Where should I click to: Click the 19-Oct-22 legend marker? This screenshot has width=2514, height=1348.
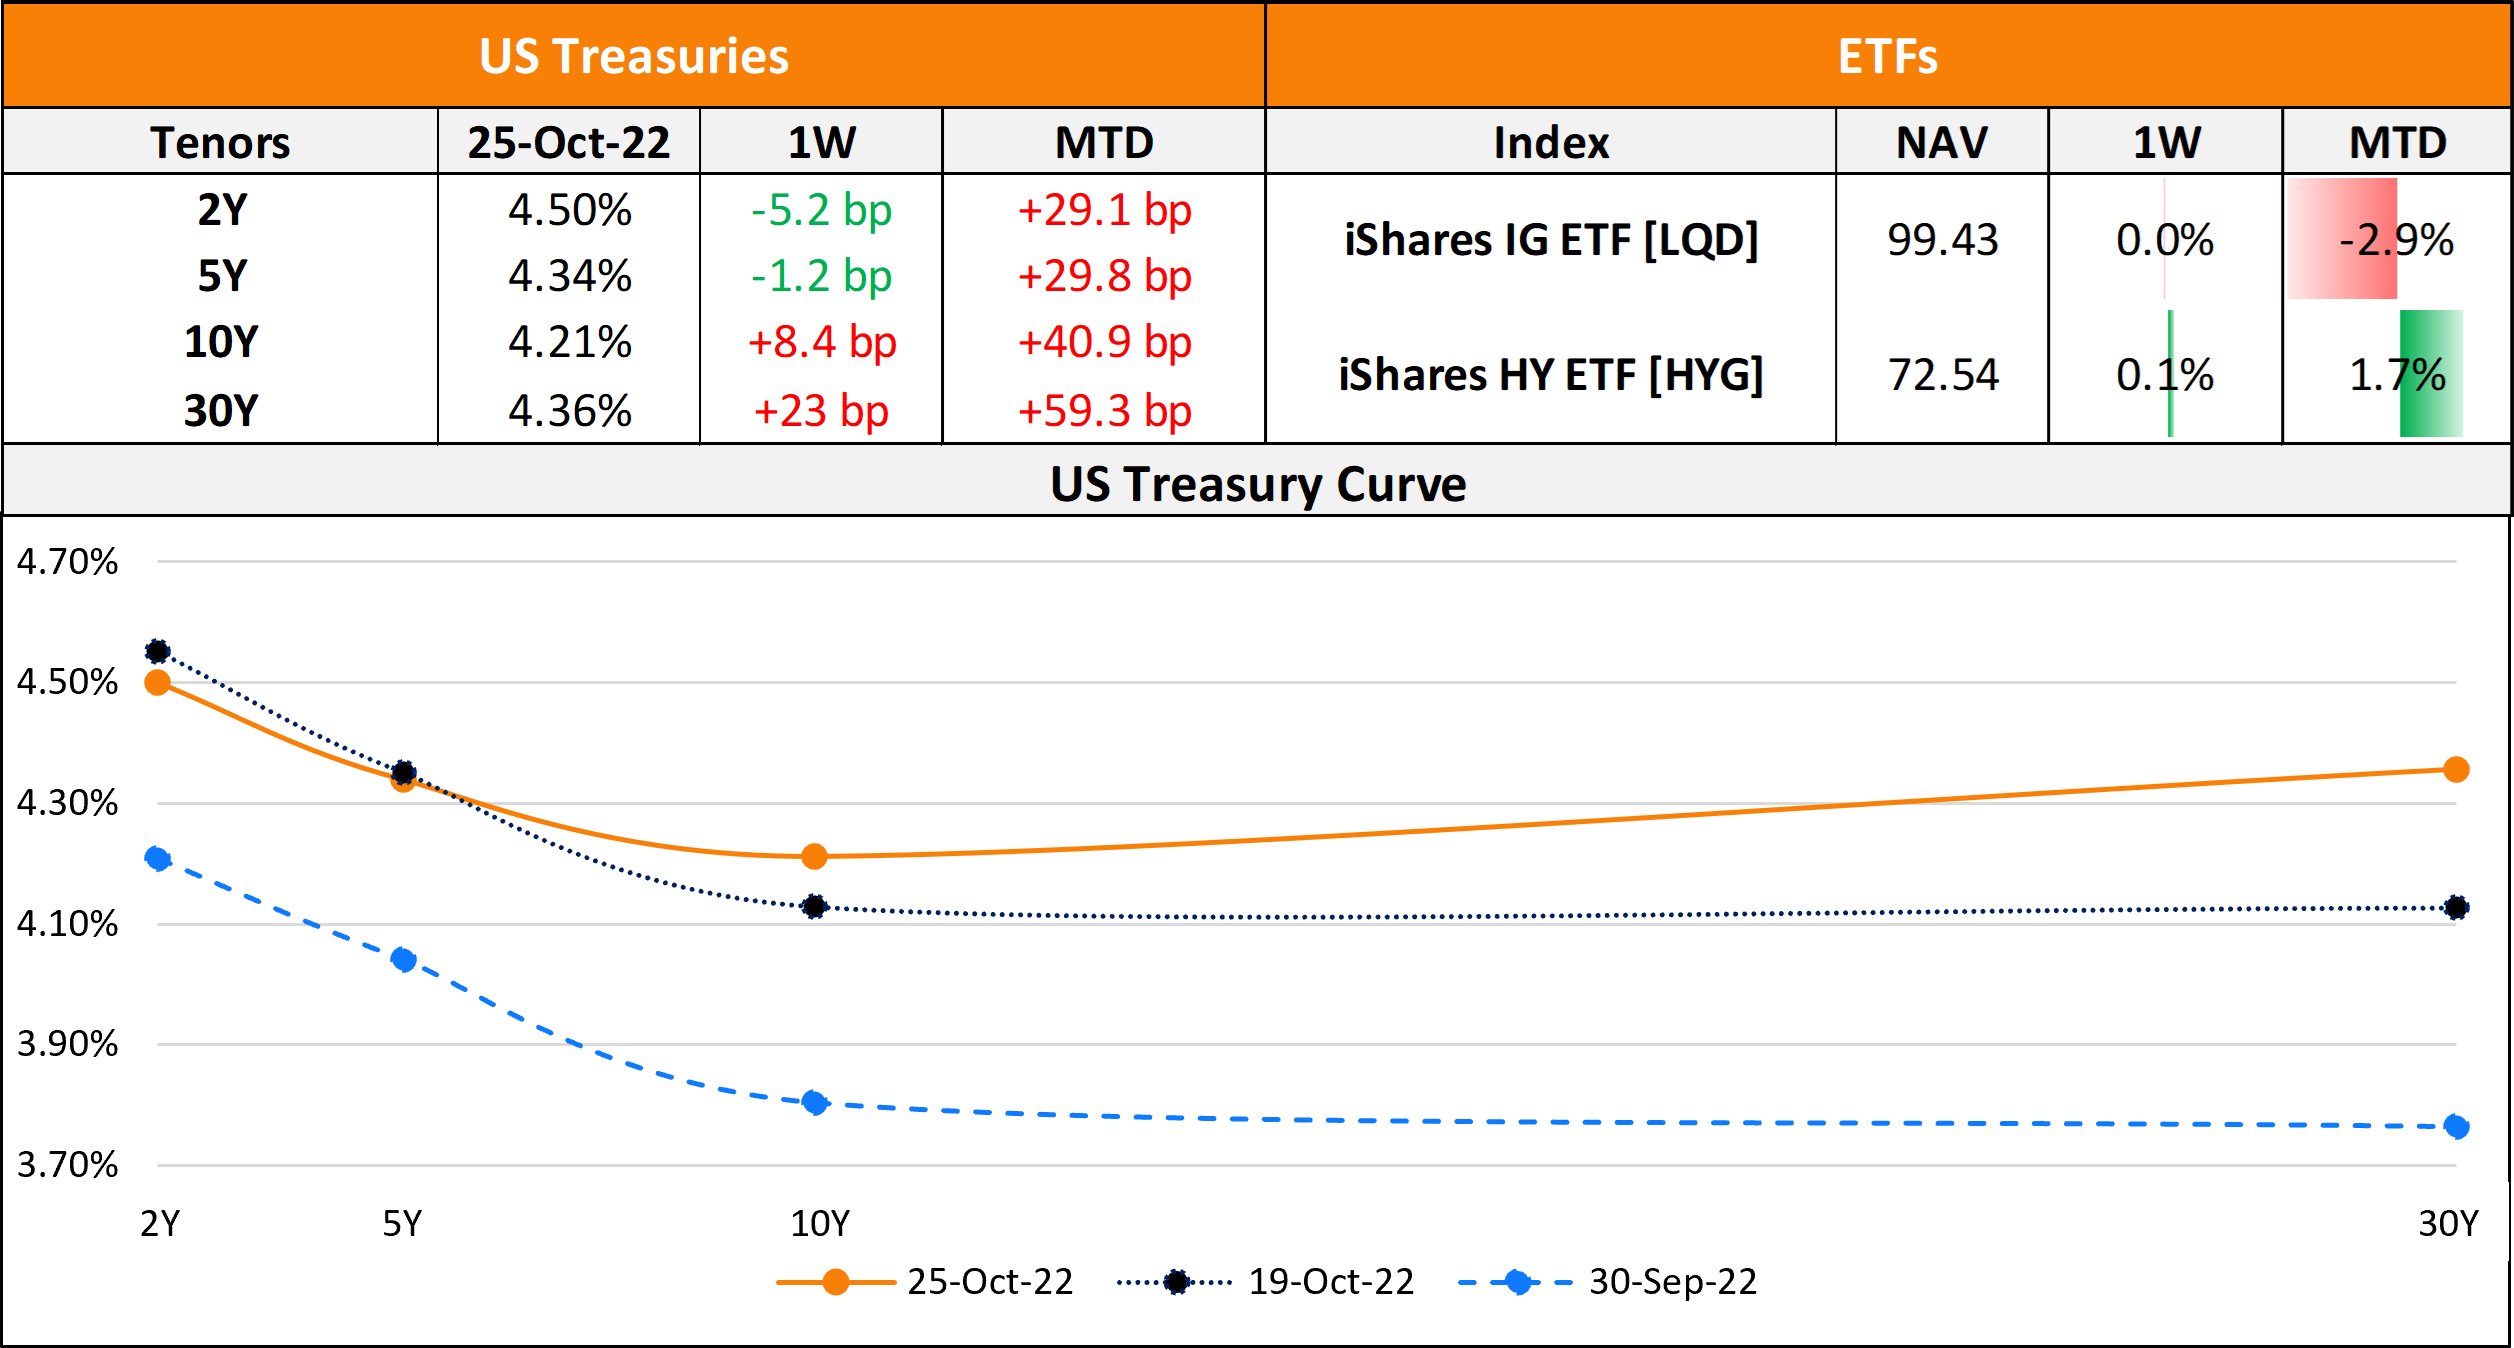1177,1282
